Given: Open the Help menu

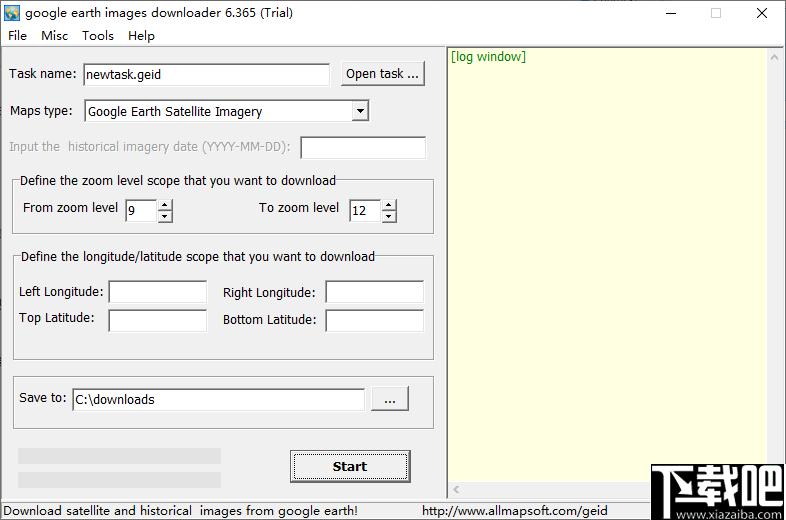Looking at the screenshot, I should click(141, 36).
